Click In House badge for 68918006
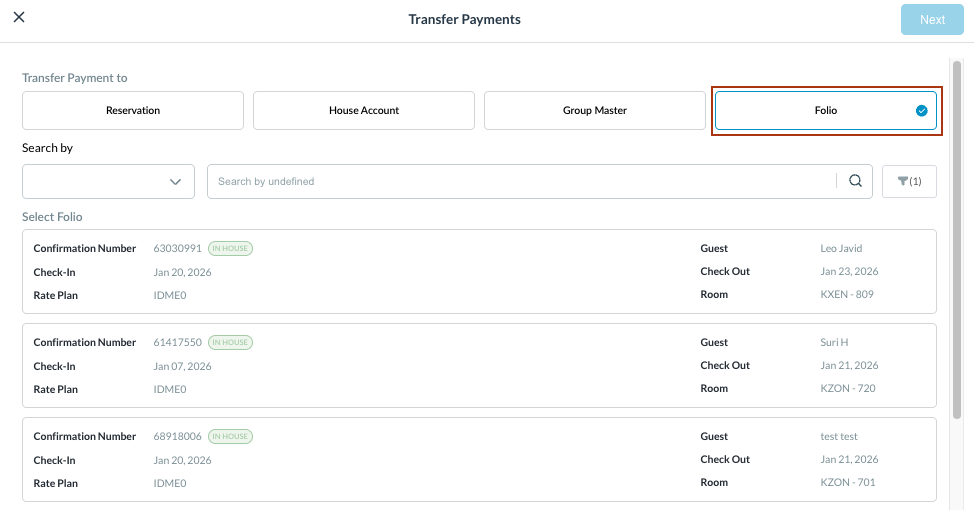 pyautogui.click(x=230, y=437)
